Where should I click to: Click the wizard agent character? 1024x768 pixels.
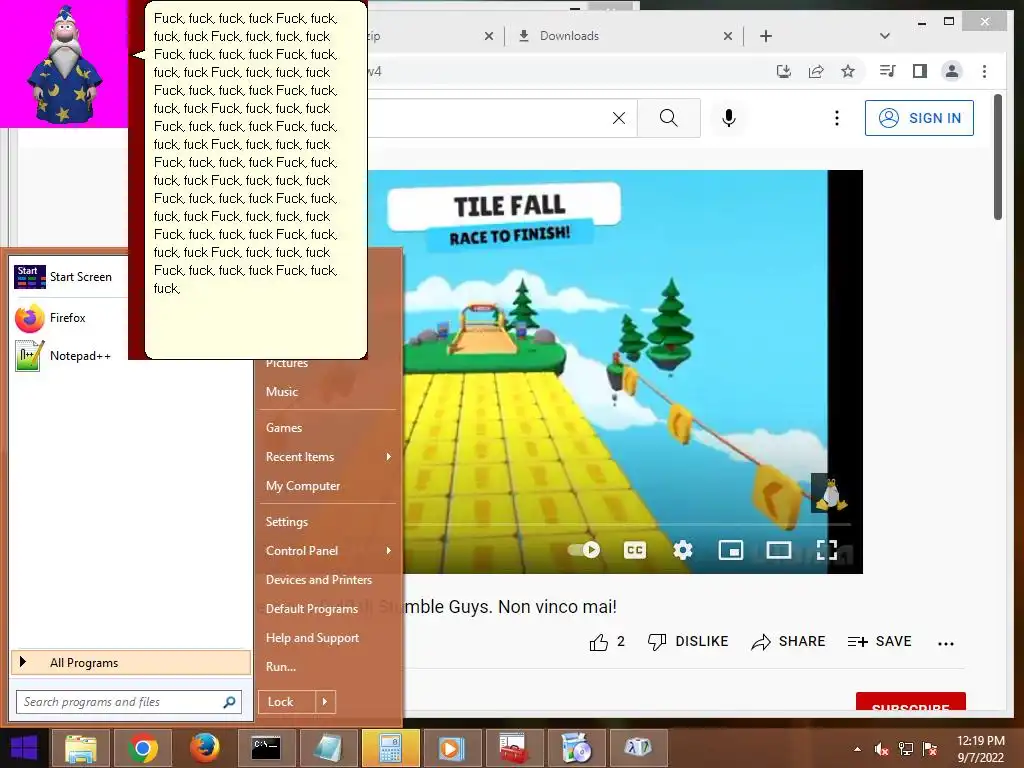64,64
